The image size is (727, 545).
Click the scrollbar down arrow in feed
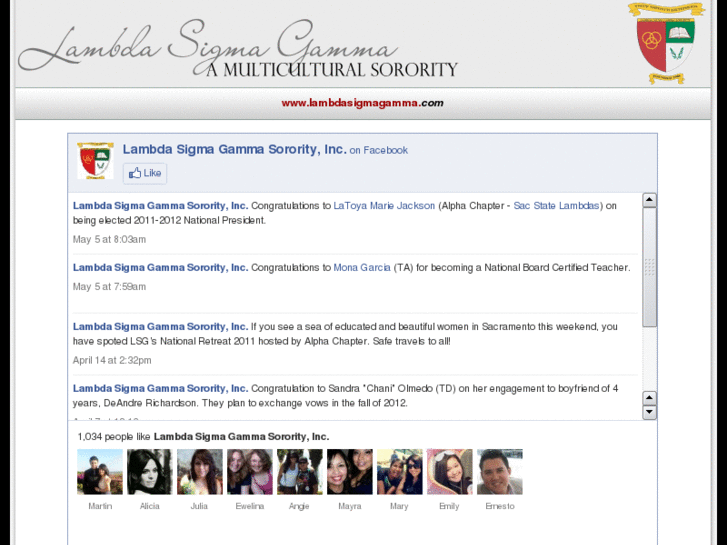click(650, 412)
